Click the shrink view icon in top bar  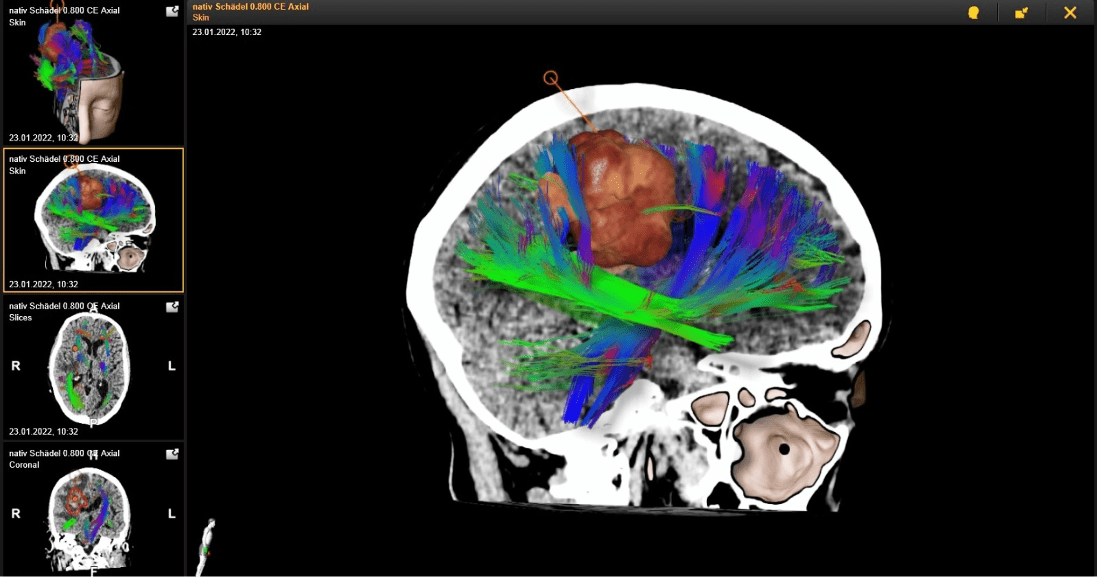point(1021,13)
